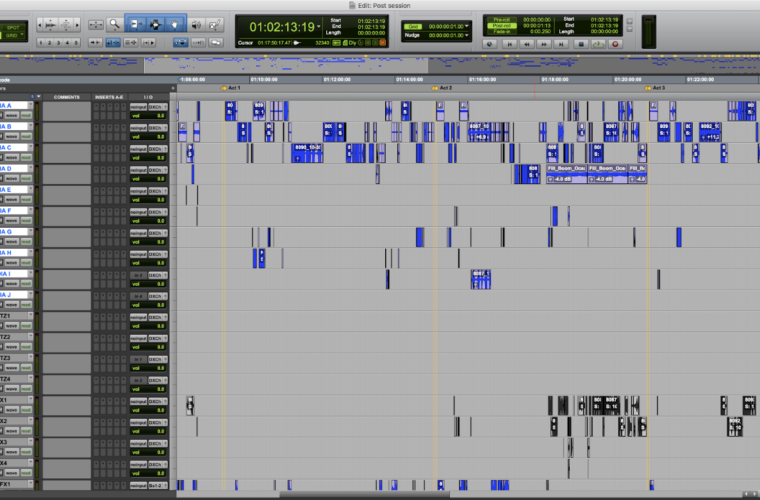Toggle the Grid display button
The width and height of the screenshot is (760, 500).
tap(412, 26)
